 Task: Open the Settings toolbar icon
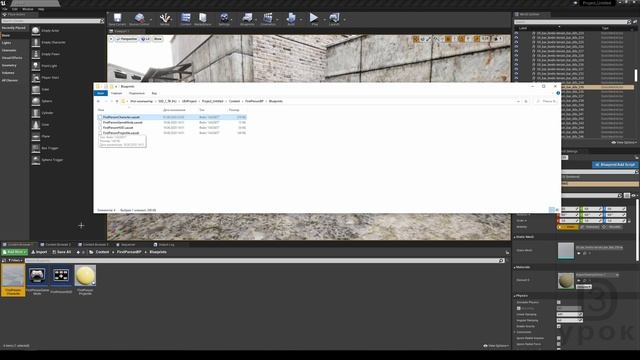coord(224,19)
